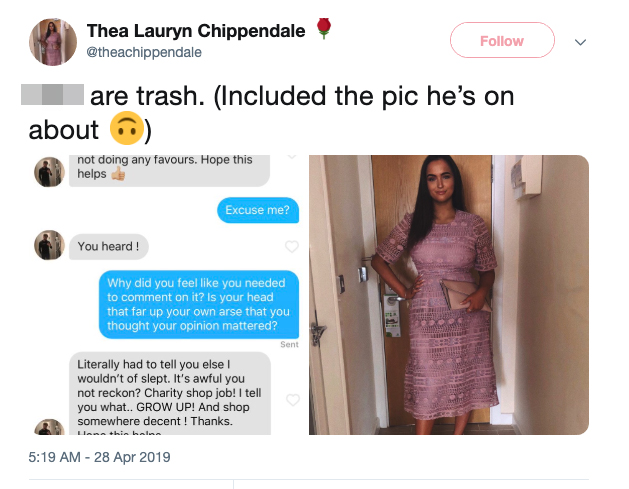Like the "You heard !" message heart

[292, 246]
